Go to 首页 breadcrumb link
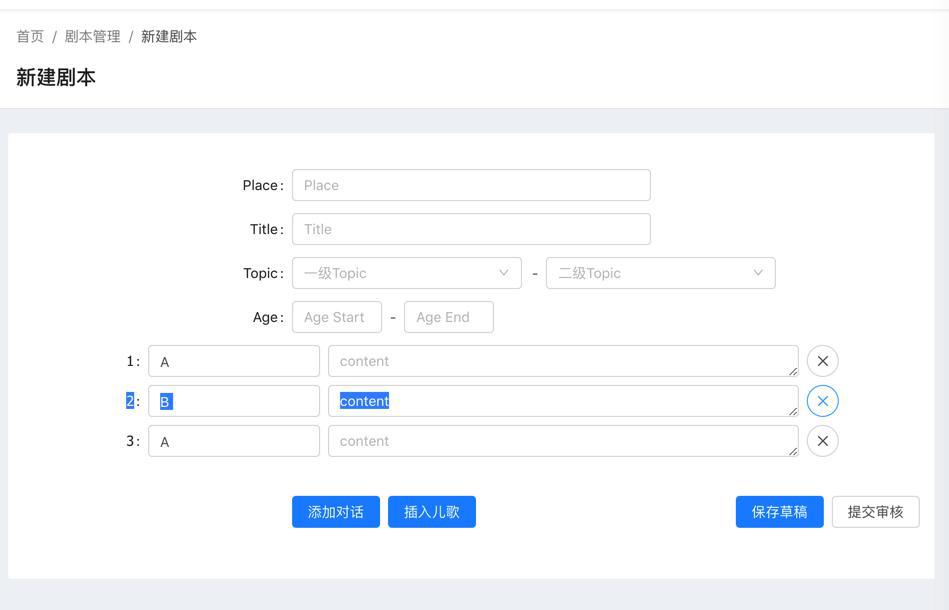Screen dimensions: 949x610 point(30,37)
